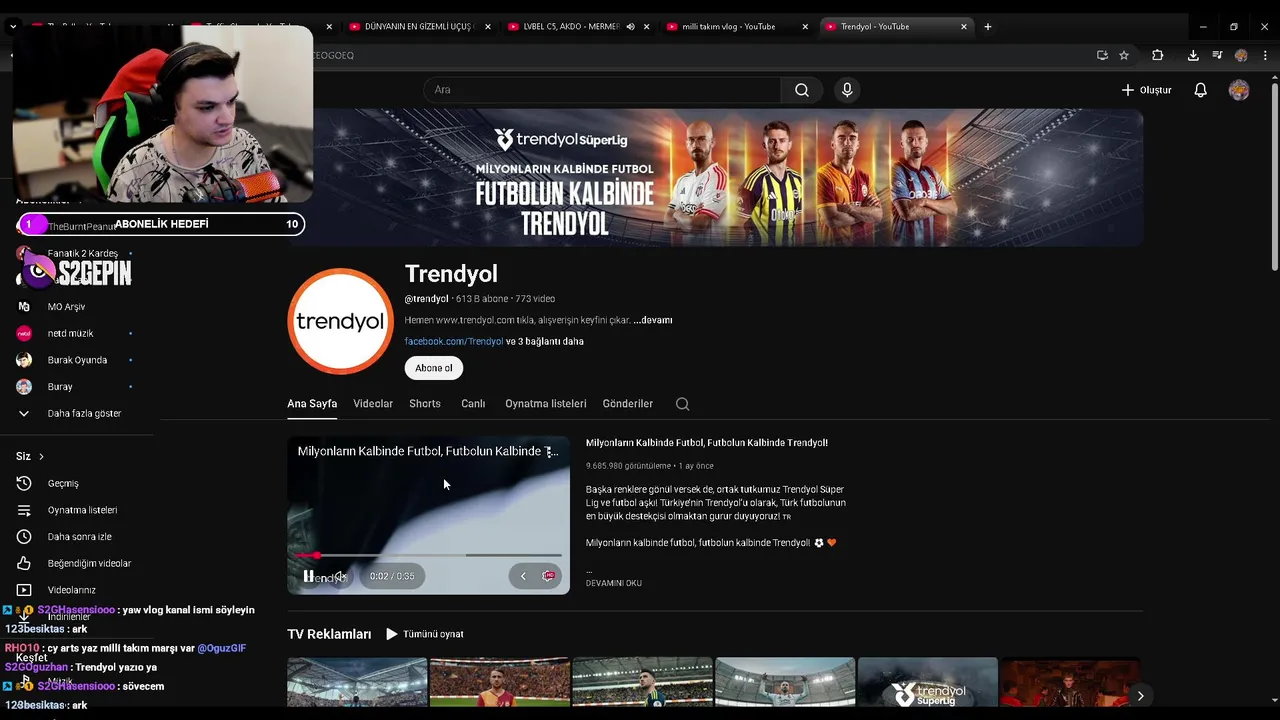Close the Trendyol - YouTube tab
1280x720 pixels.
(964, 27)
